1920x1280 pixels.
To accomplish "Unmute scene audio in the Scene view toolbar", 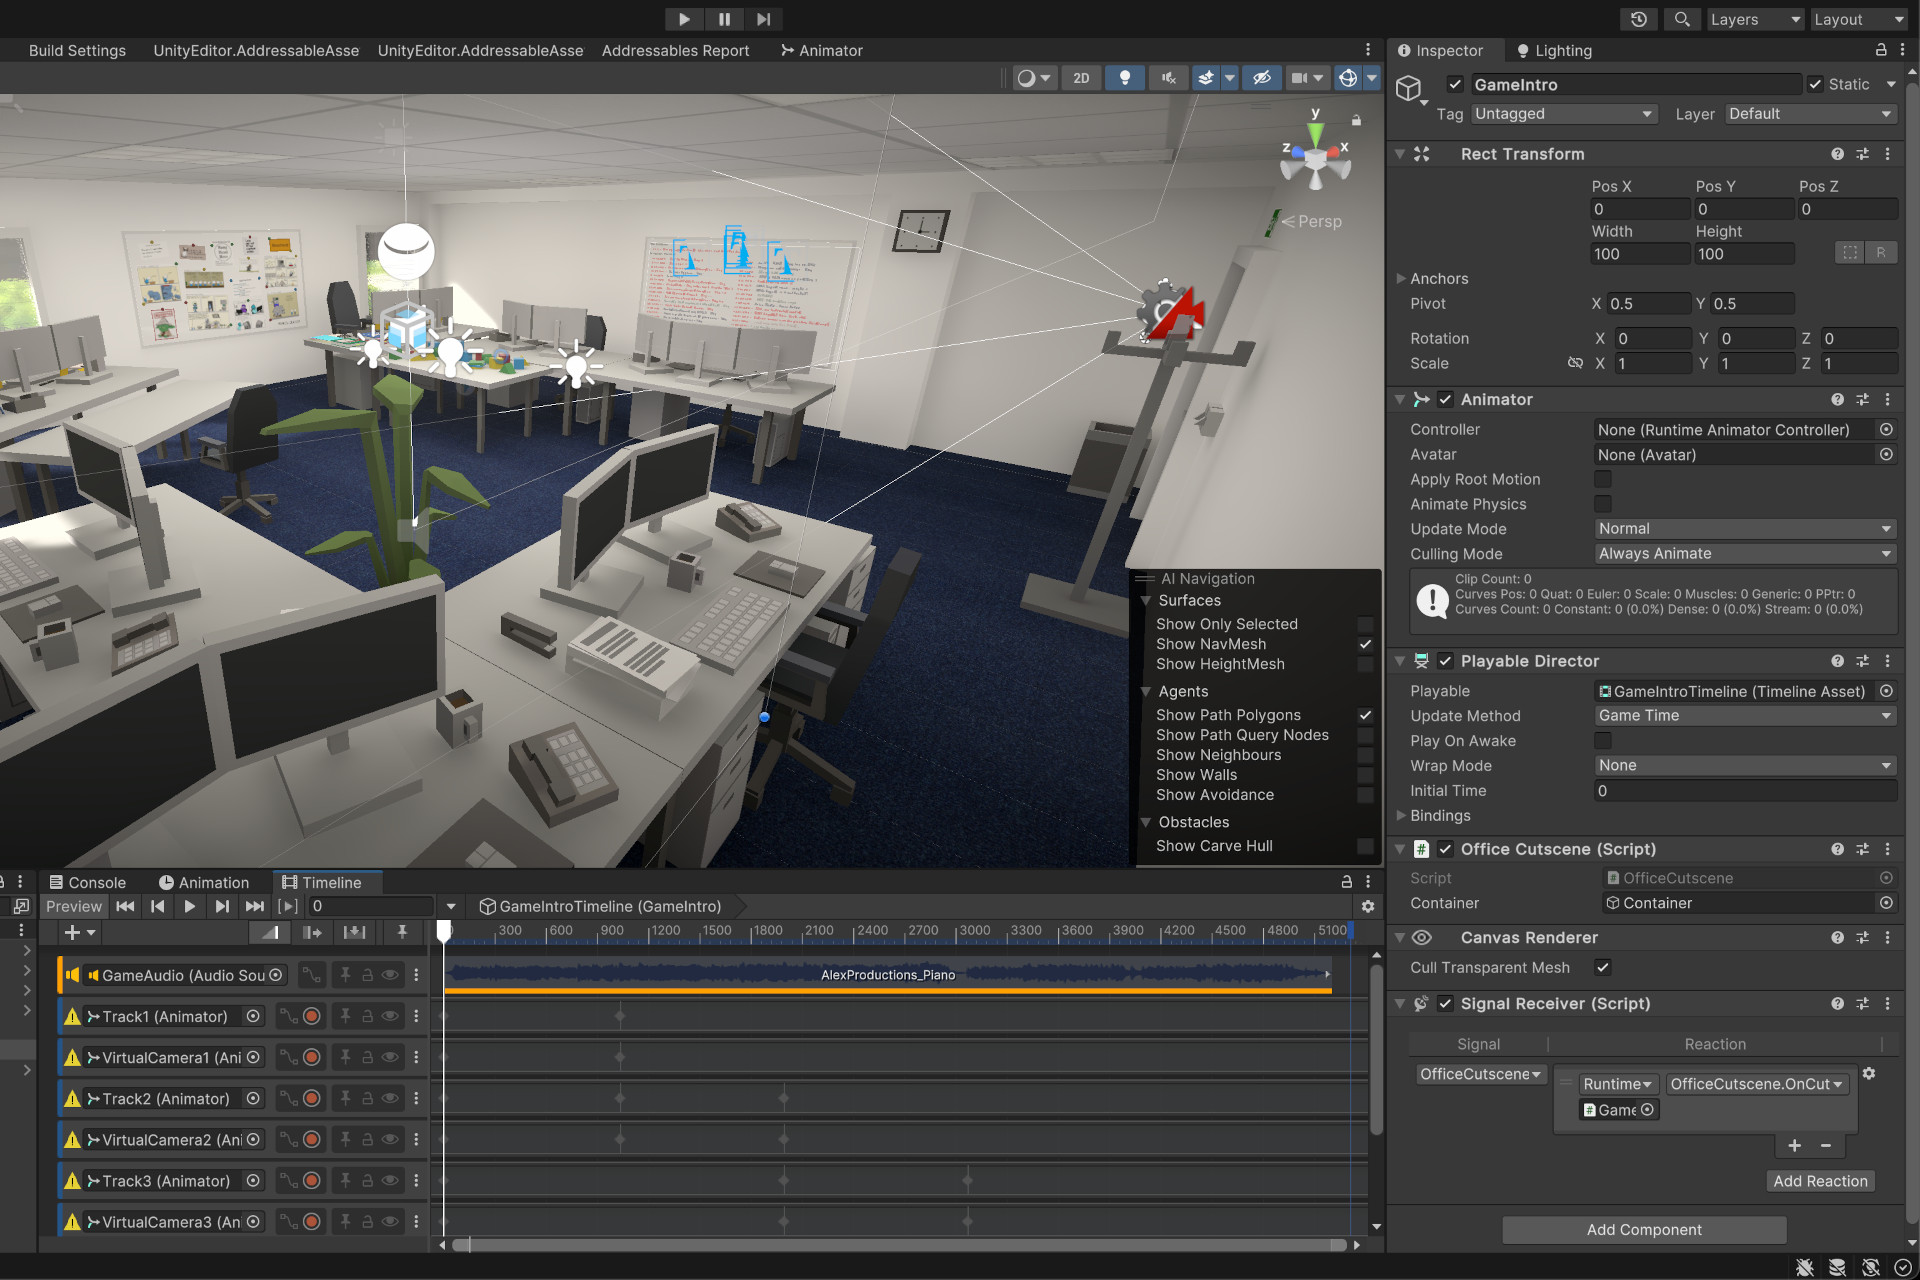I will coord(1168,77).
